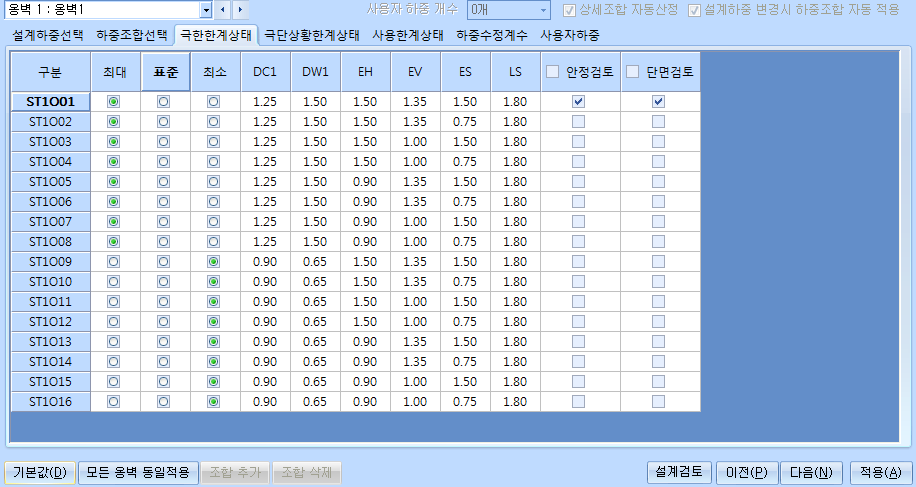Open the 사용한계상태 tab
Image resolution: width=916 pixels, height=487 pixels.
pyautogui.click(x=408, y=35)
